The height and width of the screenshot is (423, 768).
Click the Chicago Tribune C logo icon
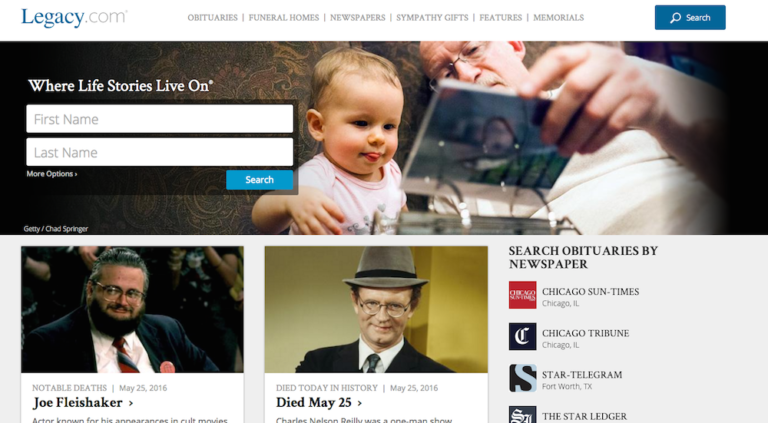pyautogui.click(x=522, y=336)
